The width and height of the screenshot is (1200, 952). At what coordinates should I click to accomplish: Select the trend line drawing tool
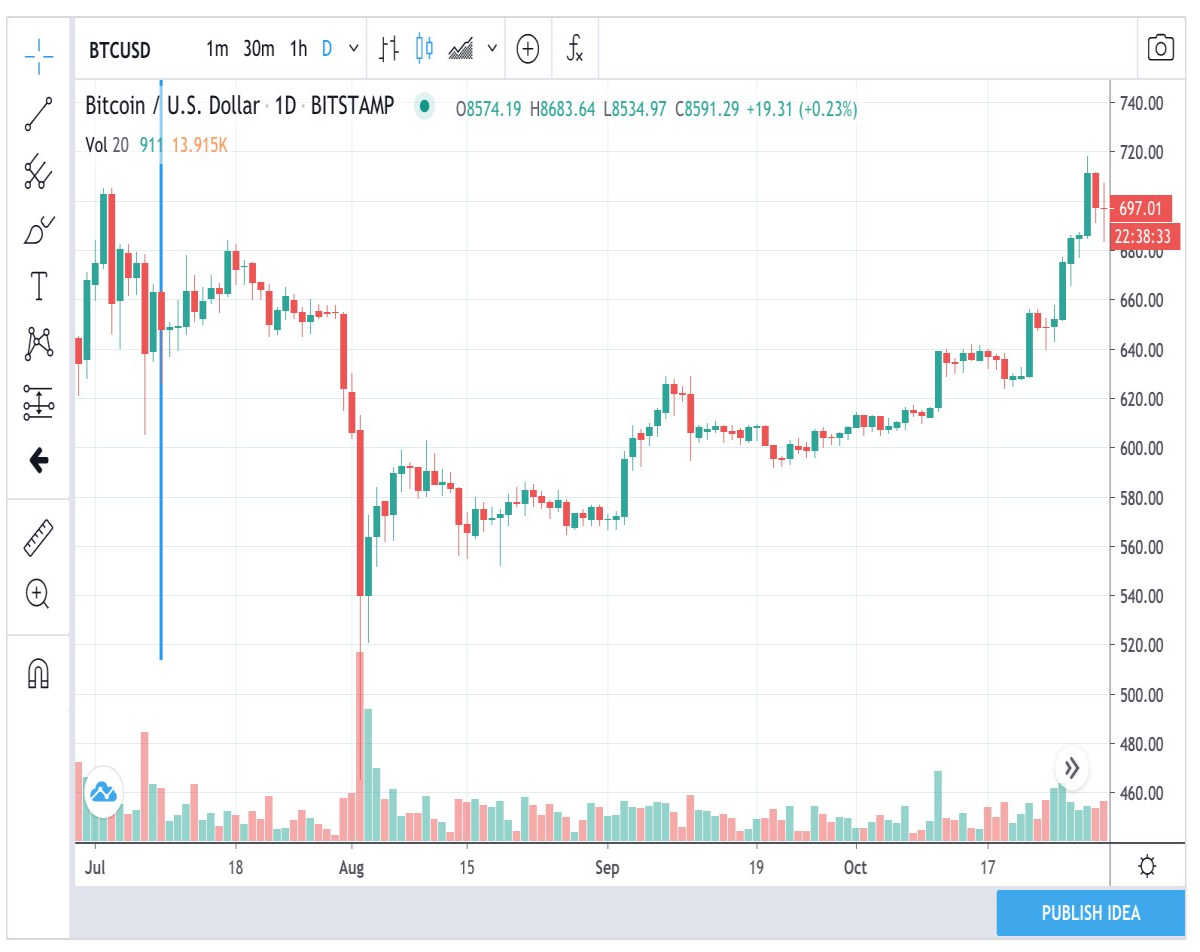pyautogui.click(x=39, y=114)
